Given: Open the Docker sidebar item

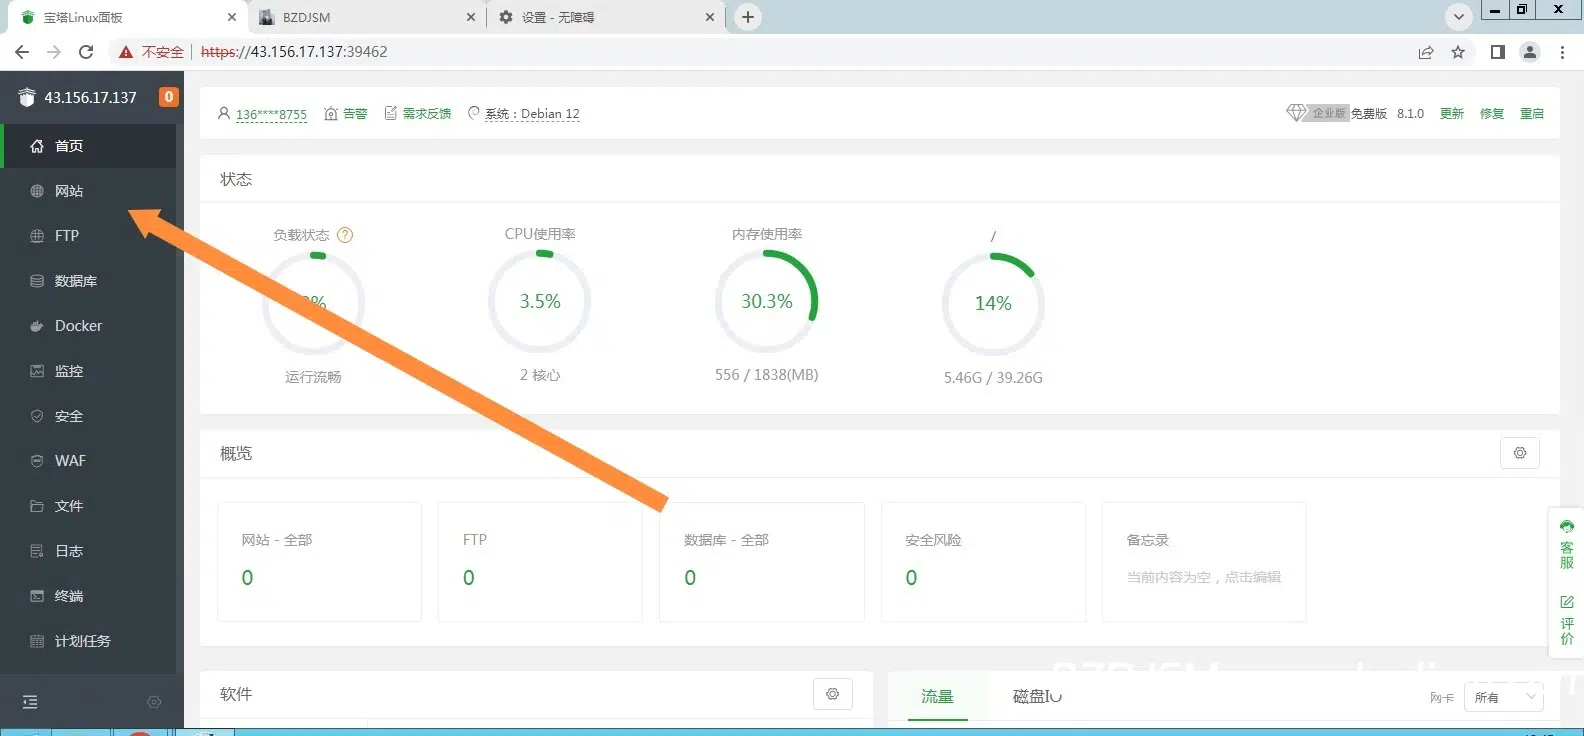Looking at the screenshot, I should (88, 326).
